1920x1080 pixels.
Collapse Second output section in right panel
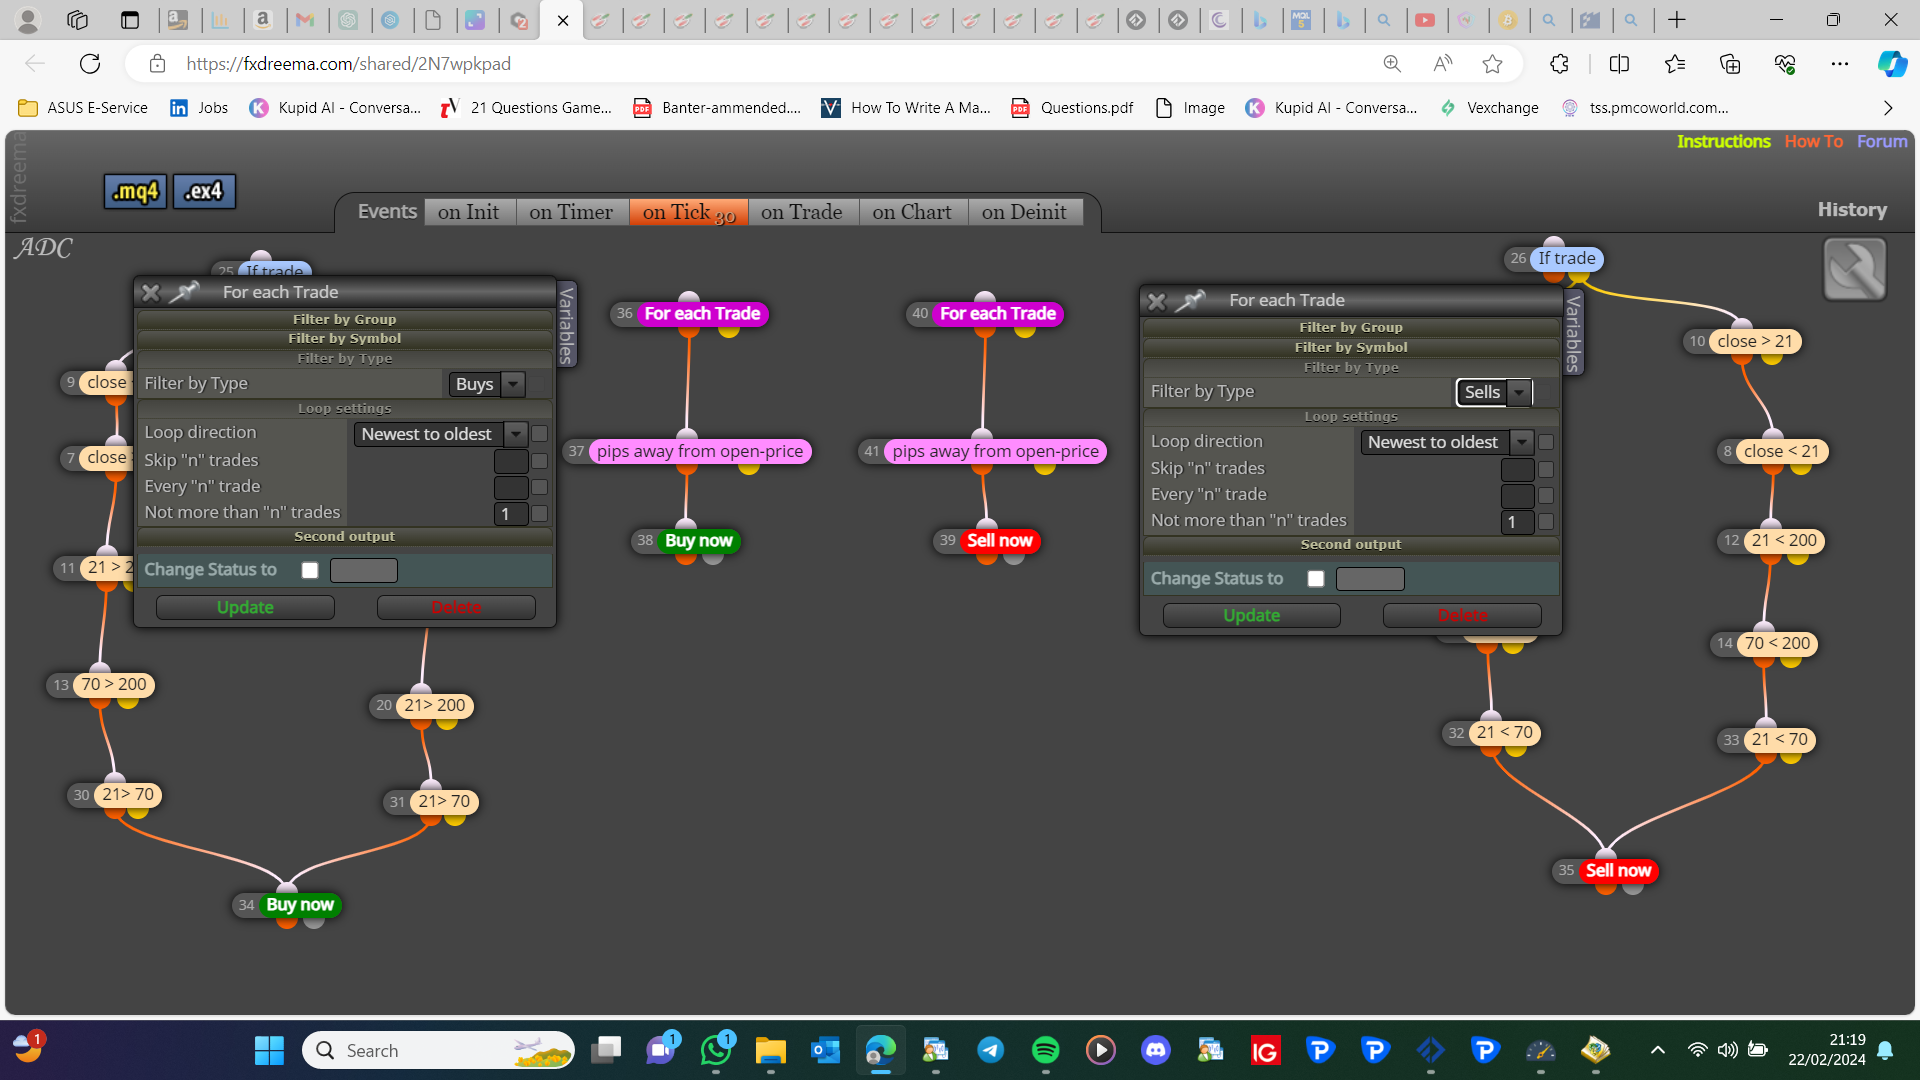[x=1351, y=545]
